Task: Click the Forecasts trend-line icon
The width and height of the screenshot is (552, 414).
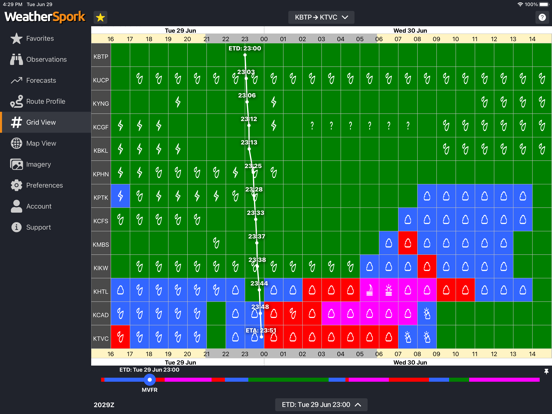Action: pyautogui.click(x=16, y=81)
